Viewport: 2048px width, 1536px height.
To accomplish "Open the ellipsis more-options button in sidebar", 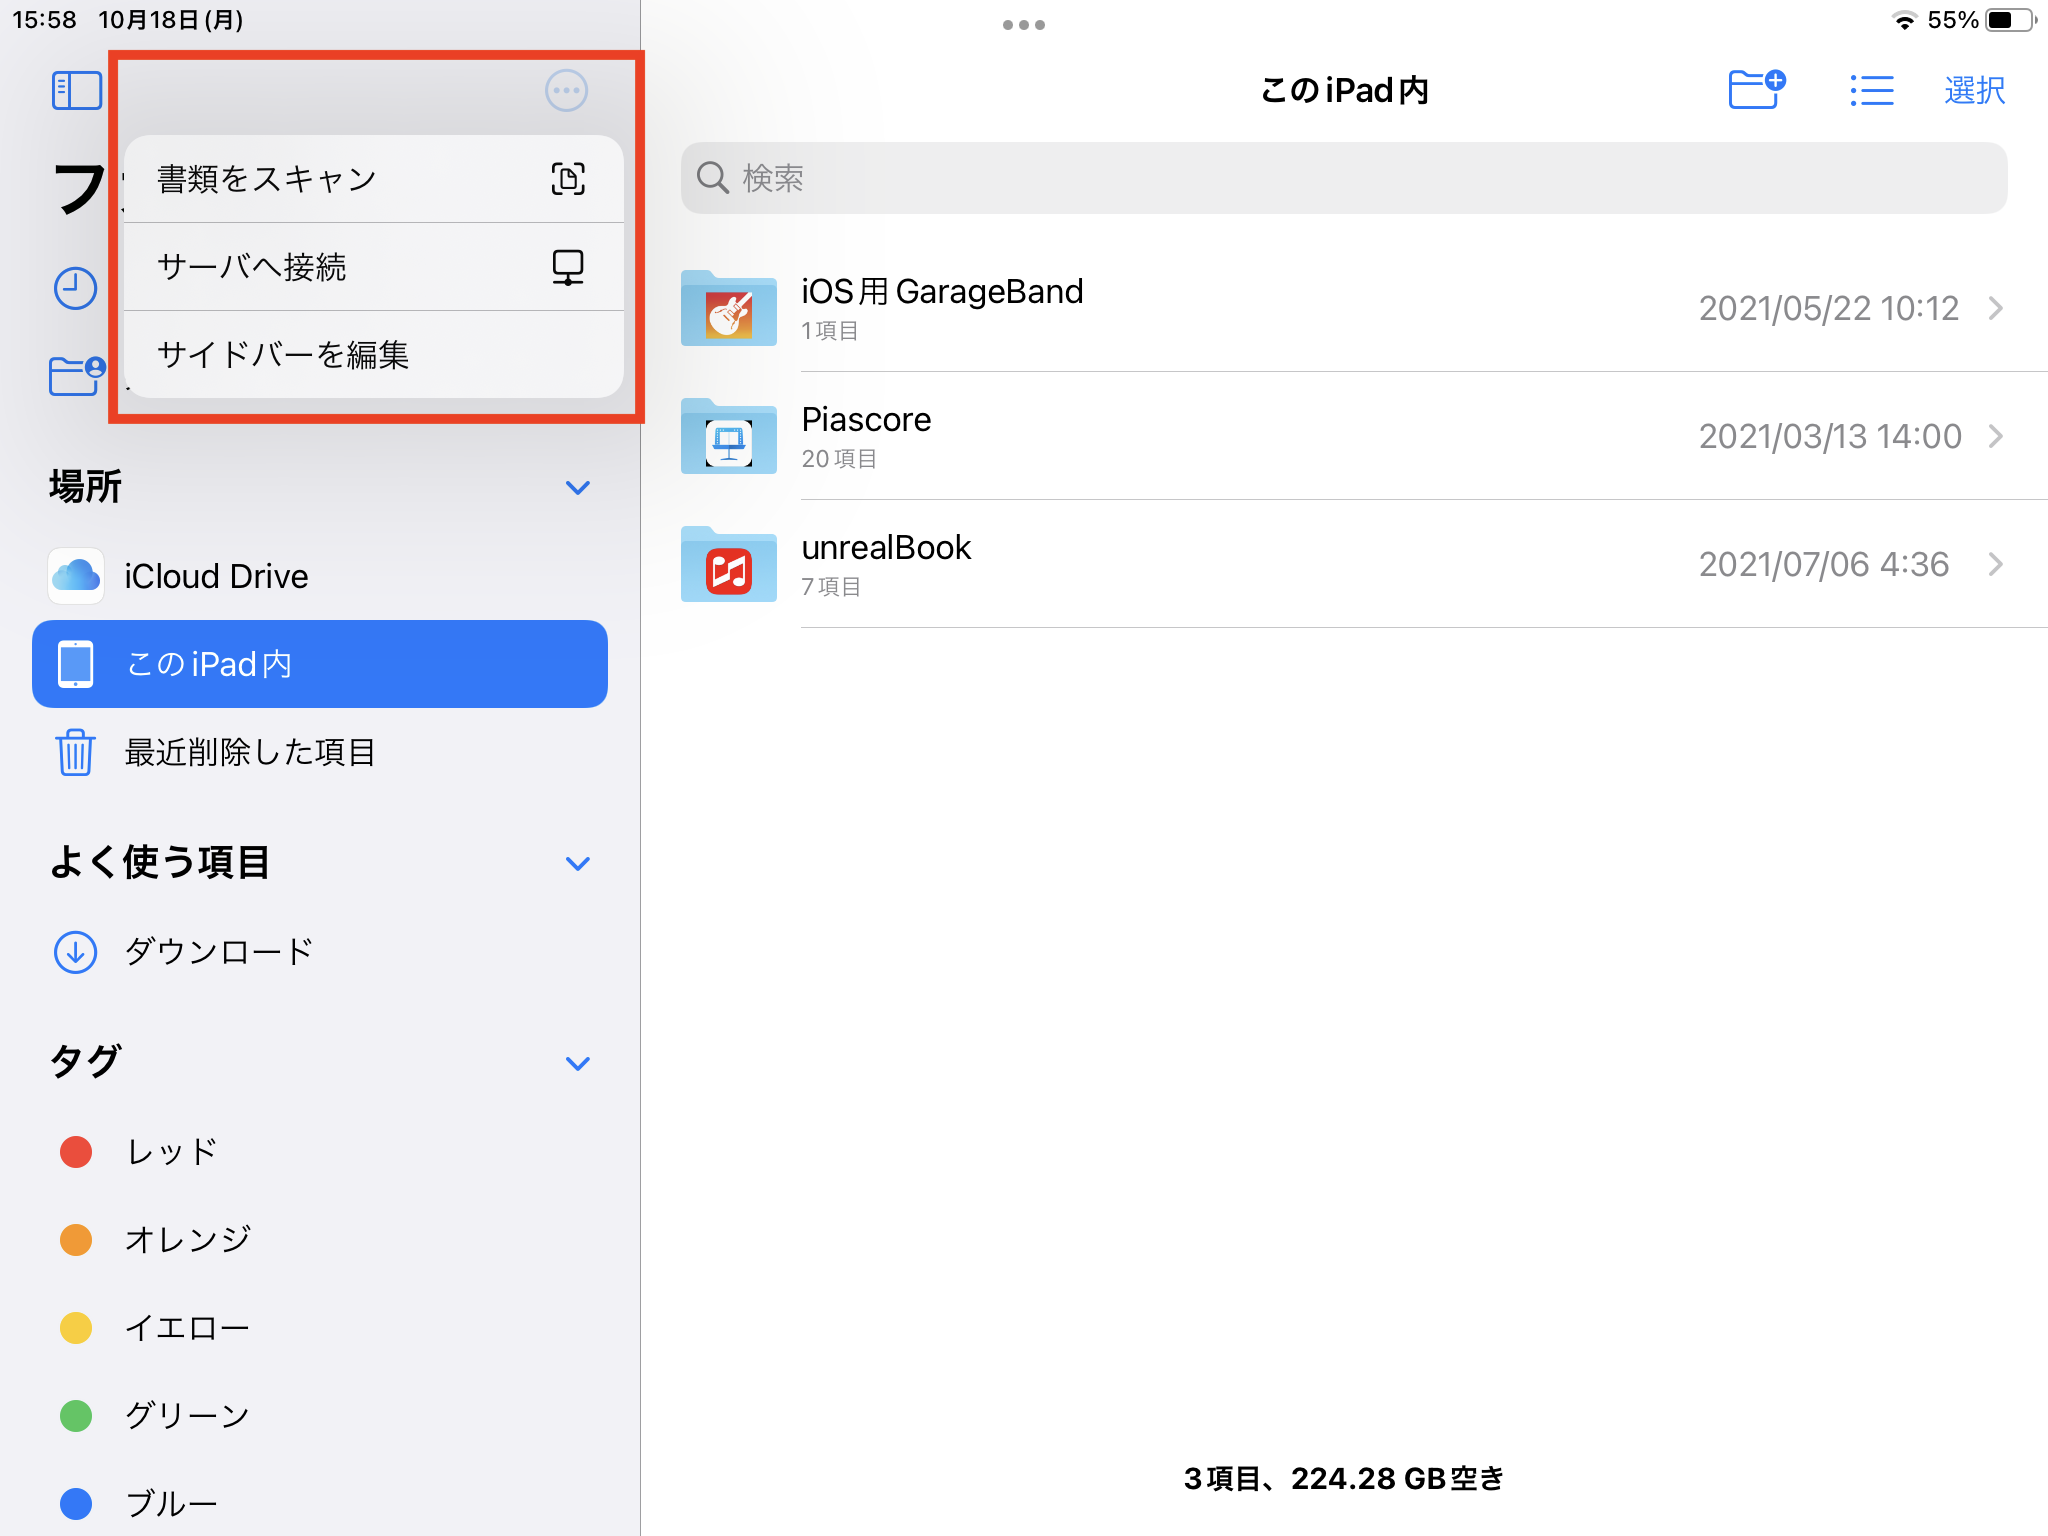I will click(566, 91).
